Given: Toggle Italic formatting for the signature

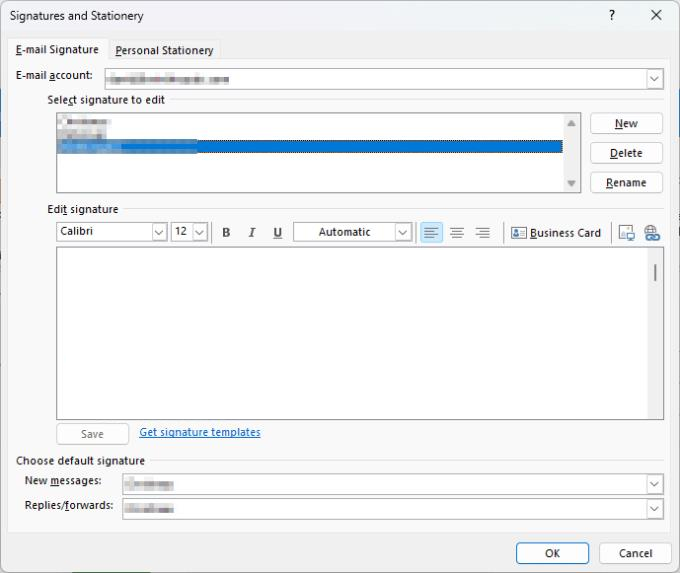Looking at the screenshot, I should (252, 232).
